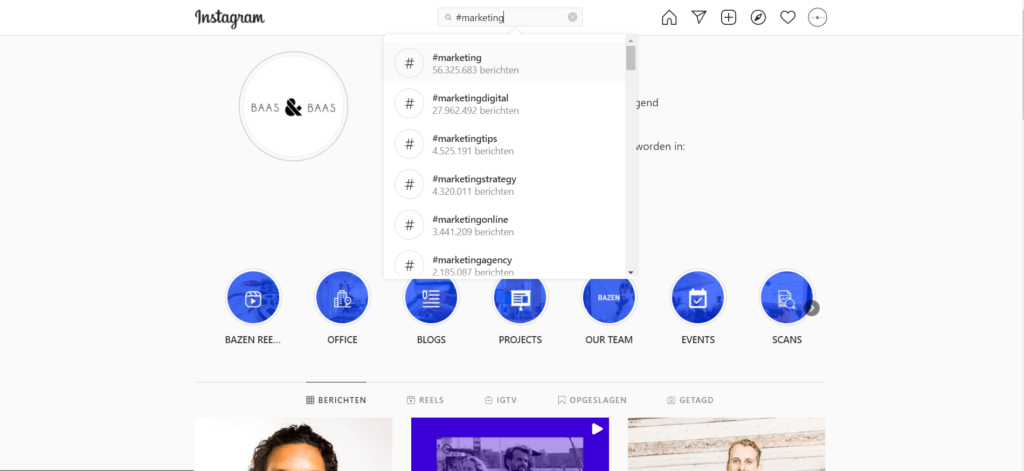This screenshot has height=471, width=1024.
Task: Click hash icon beside #marketingonline
Action: point(409,225)
